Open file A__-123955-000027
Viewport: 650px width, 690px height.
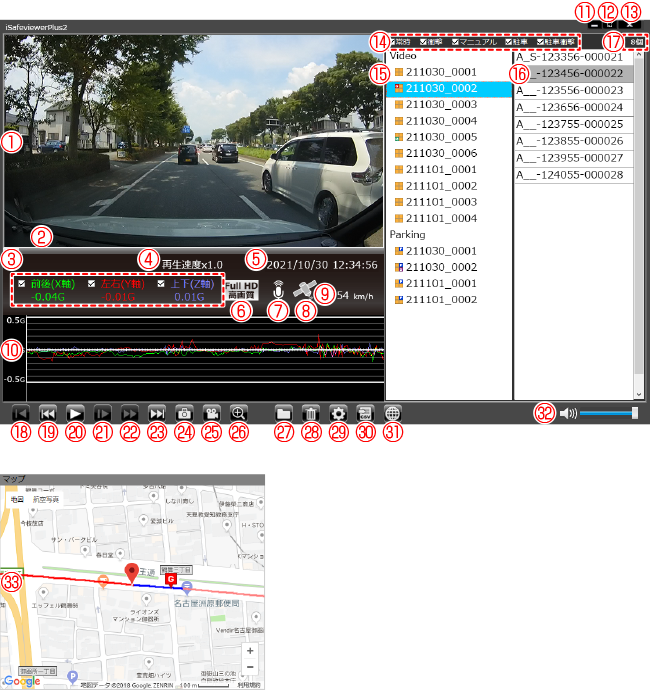click(x=574, y=158)
